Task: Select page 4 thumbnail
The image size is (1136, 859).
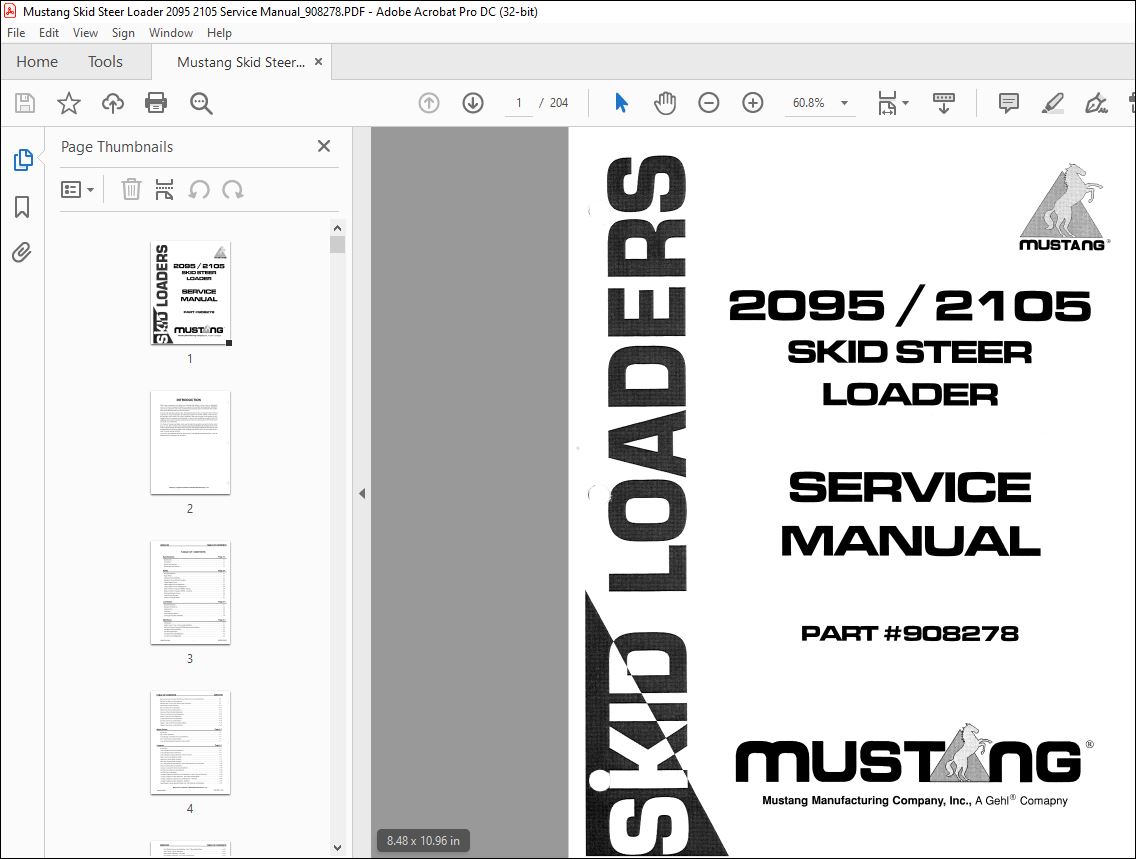Action: (x=191, y=742)
